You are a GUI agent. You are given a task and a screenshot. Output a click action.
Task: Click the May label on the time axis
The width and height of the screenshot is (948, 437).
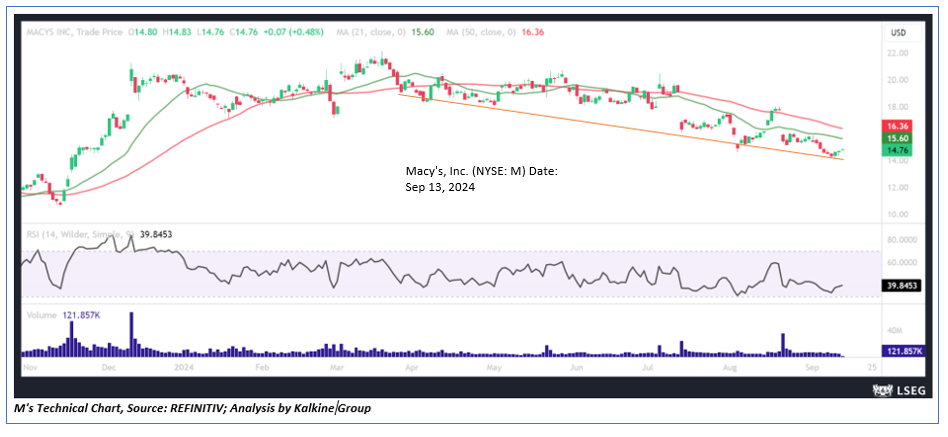click(x=494, y=367)
